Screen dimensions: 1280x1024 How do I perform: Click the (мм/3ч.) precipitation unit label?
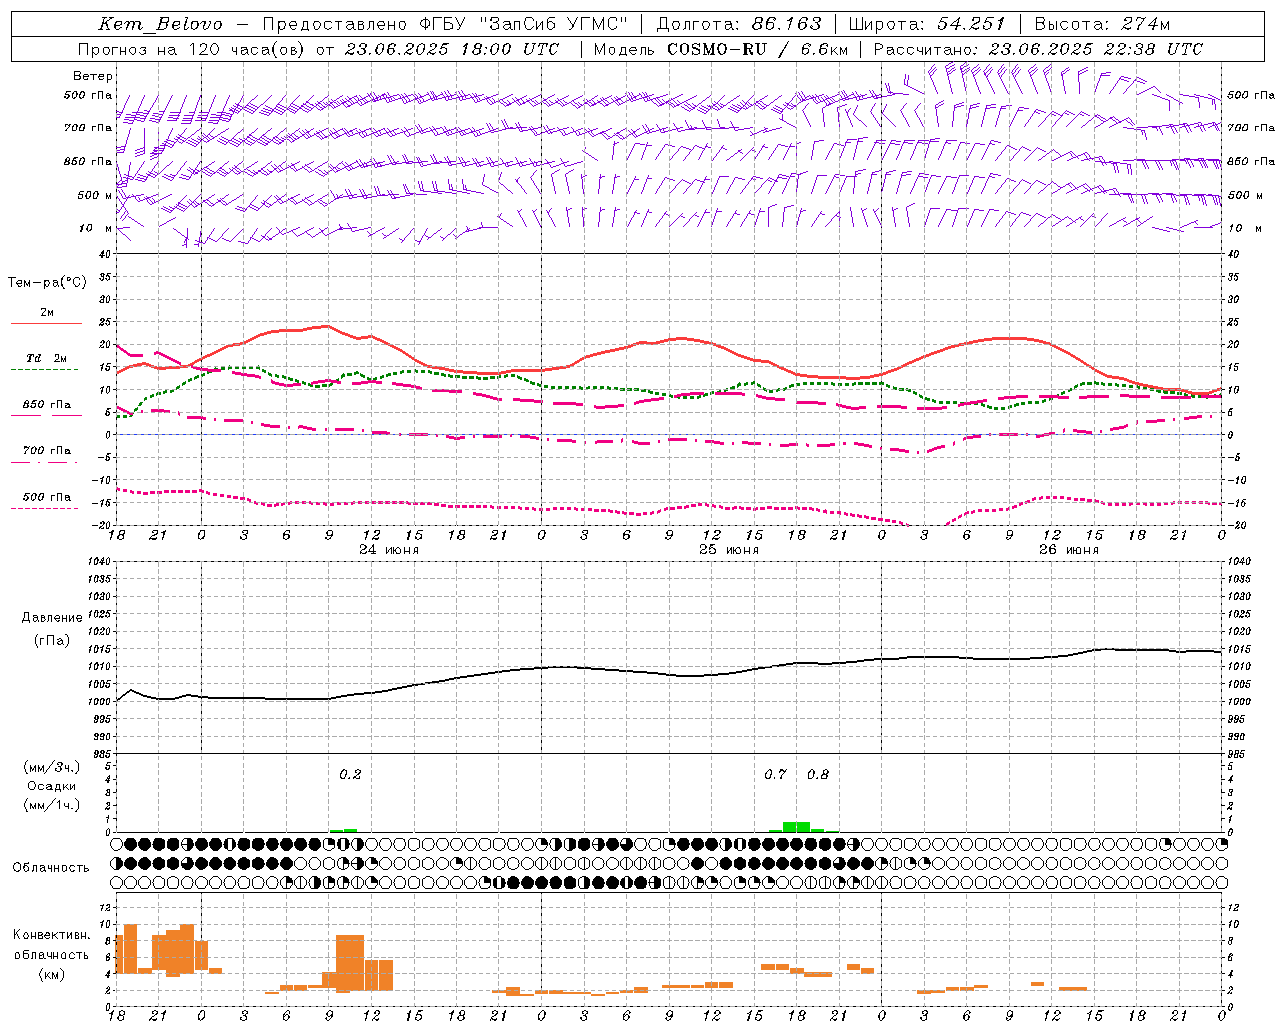pyautogui.click(x=52, y=767)
